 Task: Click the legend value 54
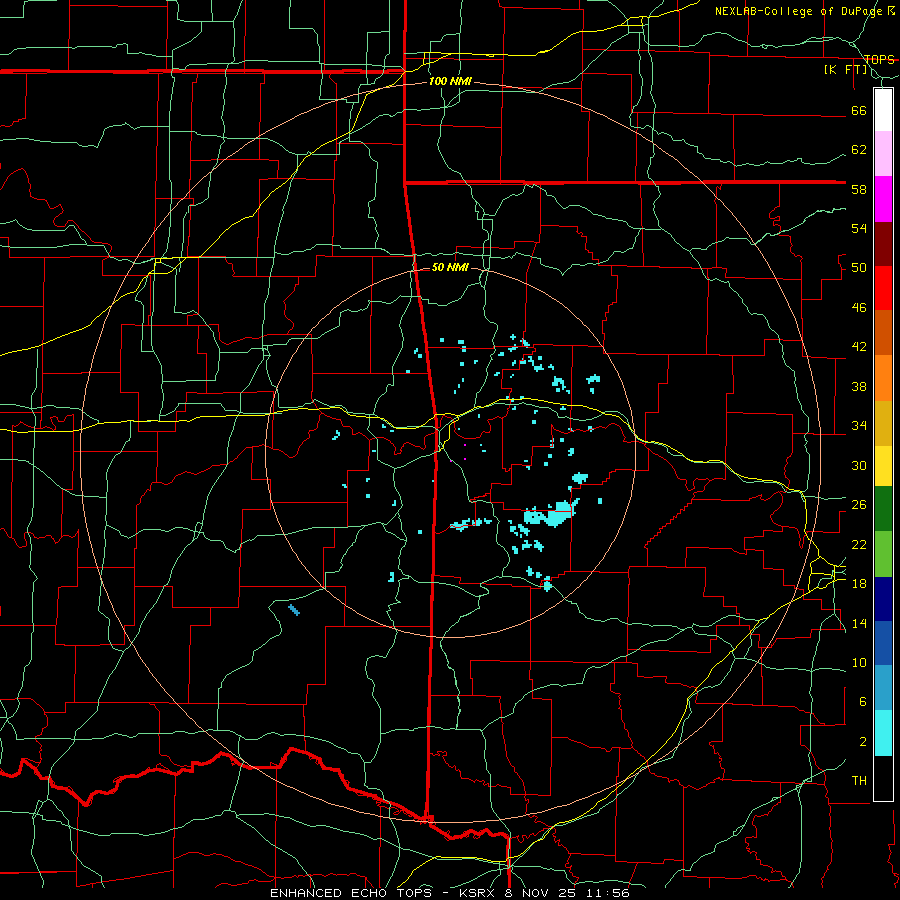(859, 228)
